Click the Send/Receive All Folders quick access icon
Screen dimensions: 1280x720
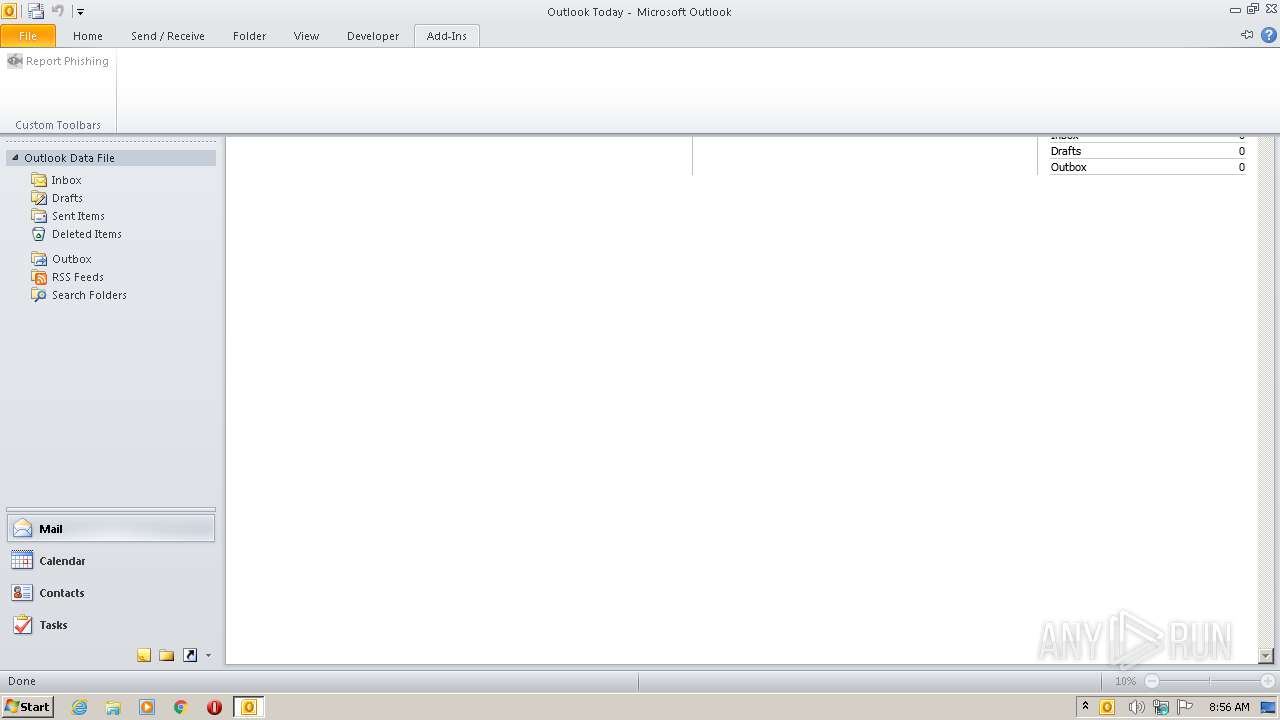coord(36,12)
